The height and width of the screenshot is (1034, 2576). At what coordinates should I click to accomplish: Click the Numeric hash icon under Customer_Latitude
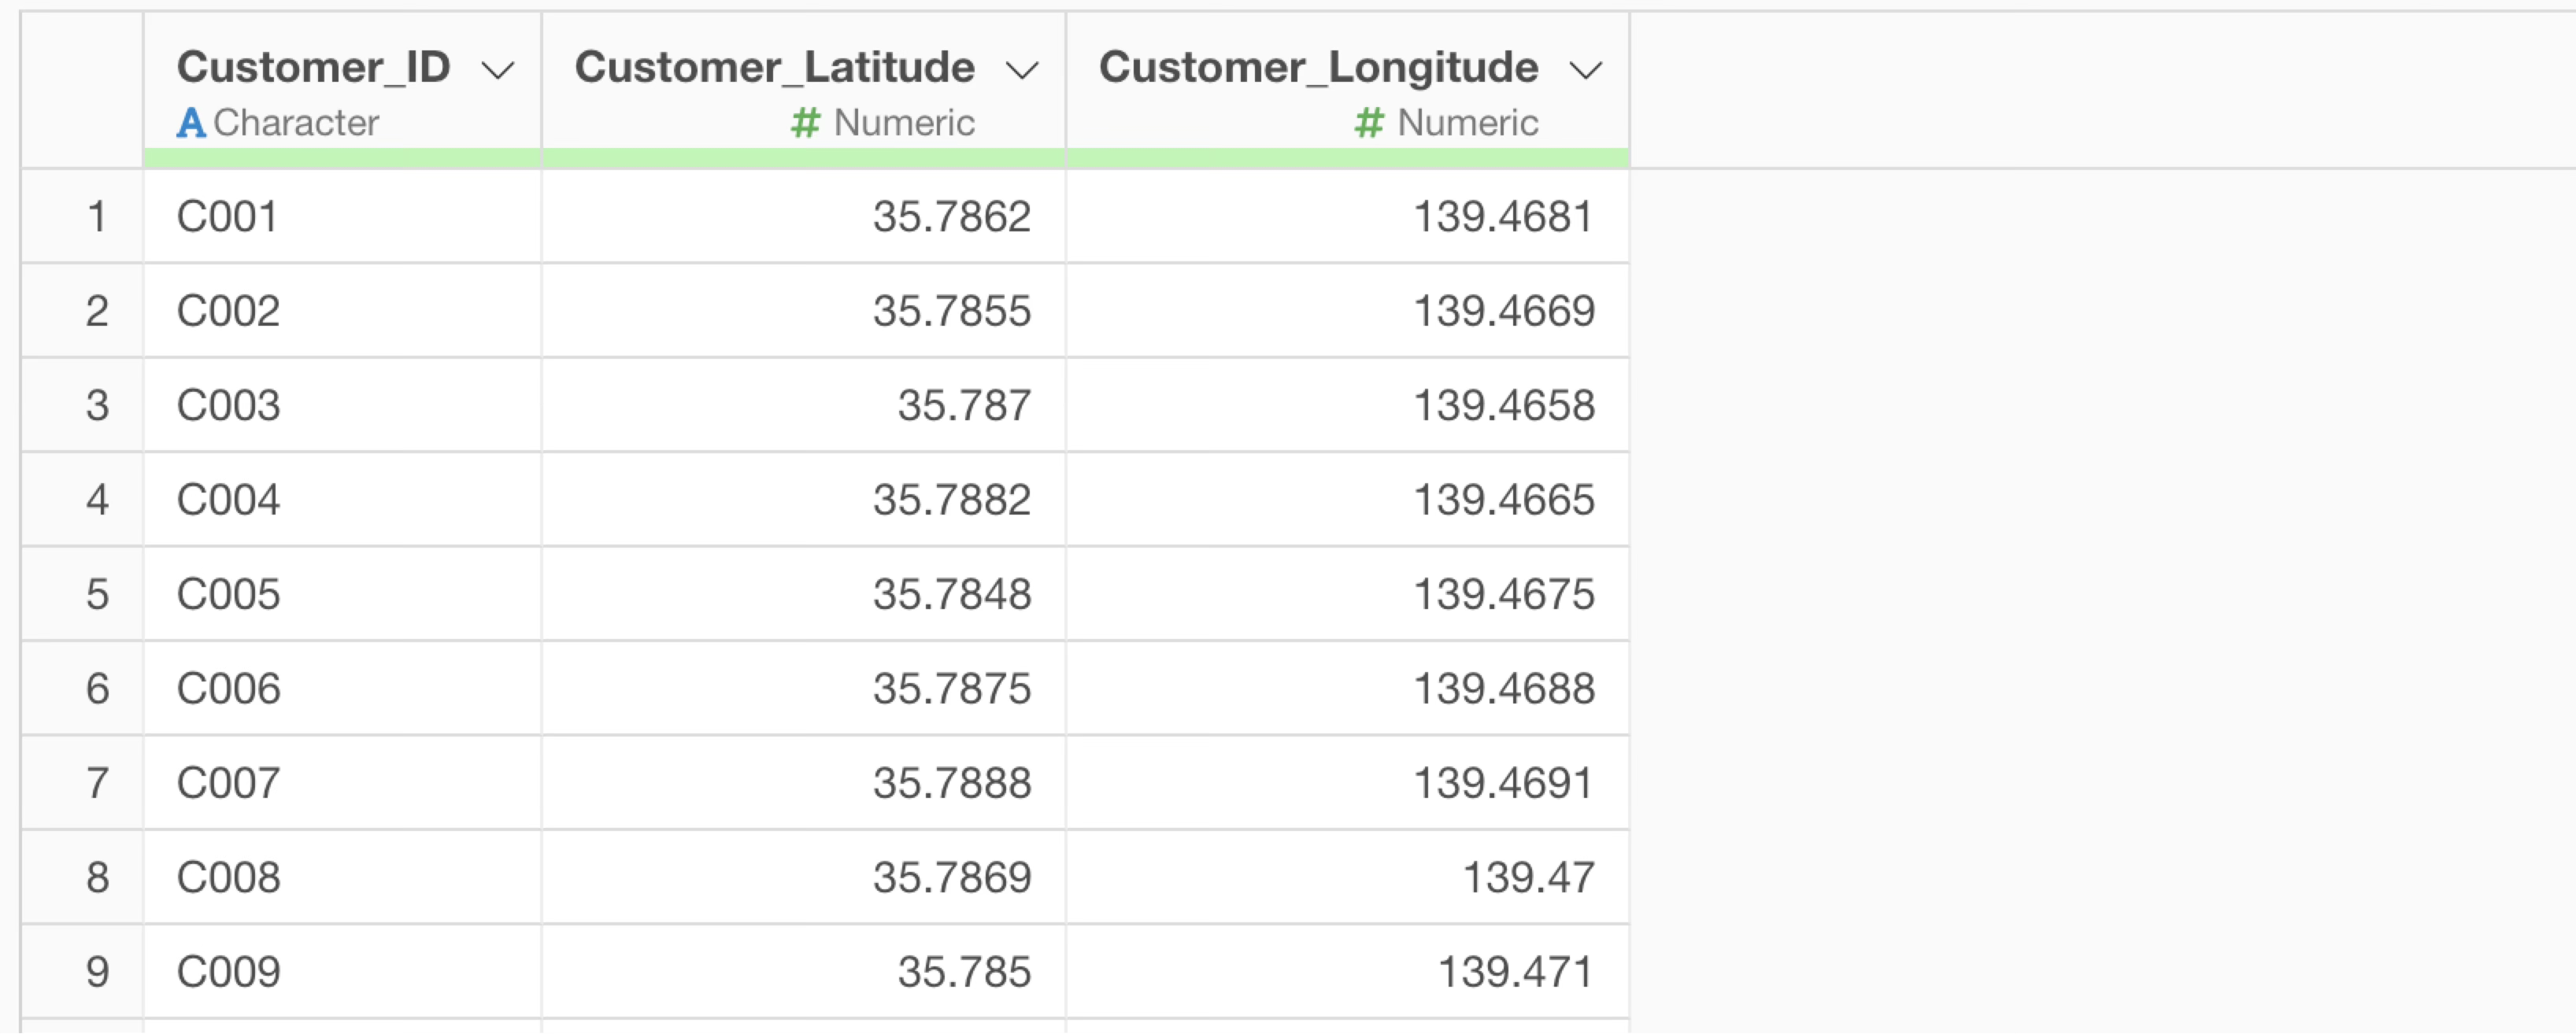(805, 123)
